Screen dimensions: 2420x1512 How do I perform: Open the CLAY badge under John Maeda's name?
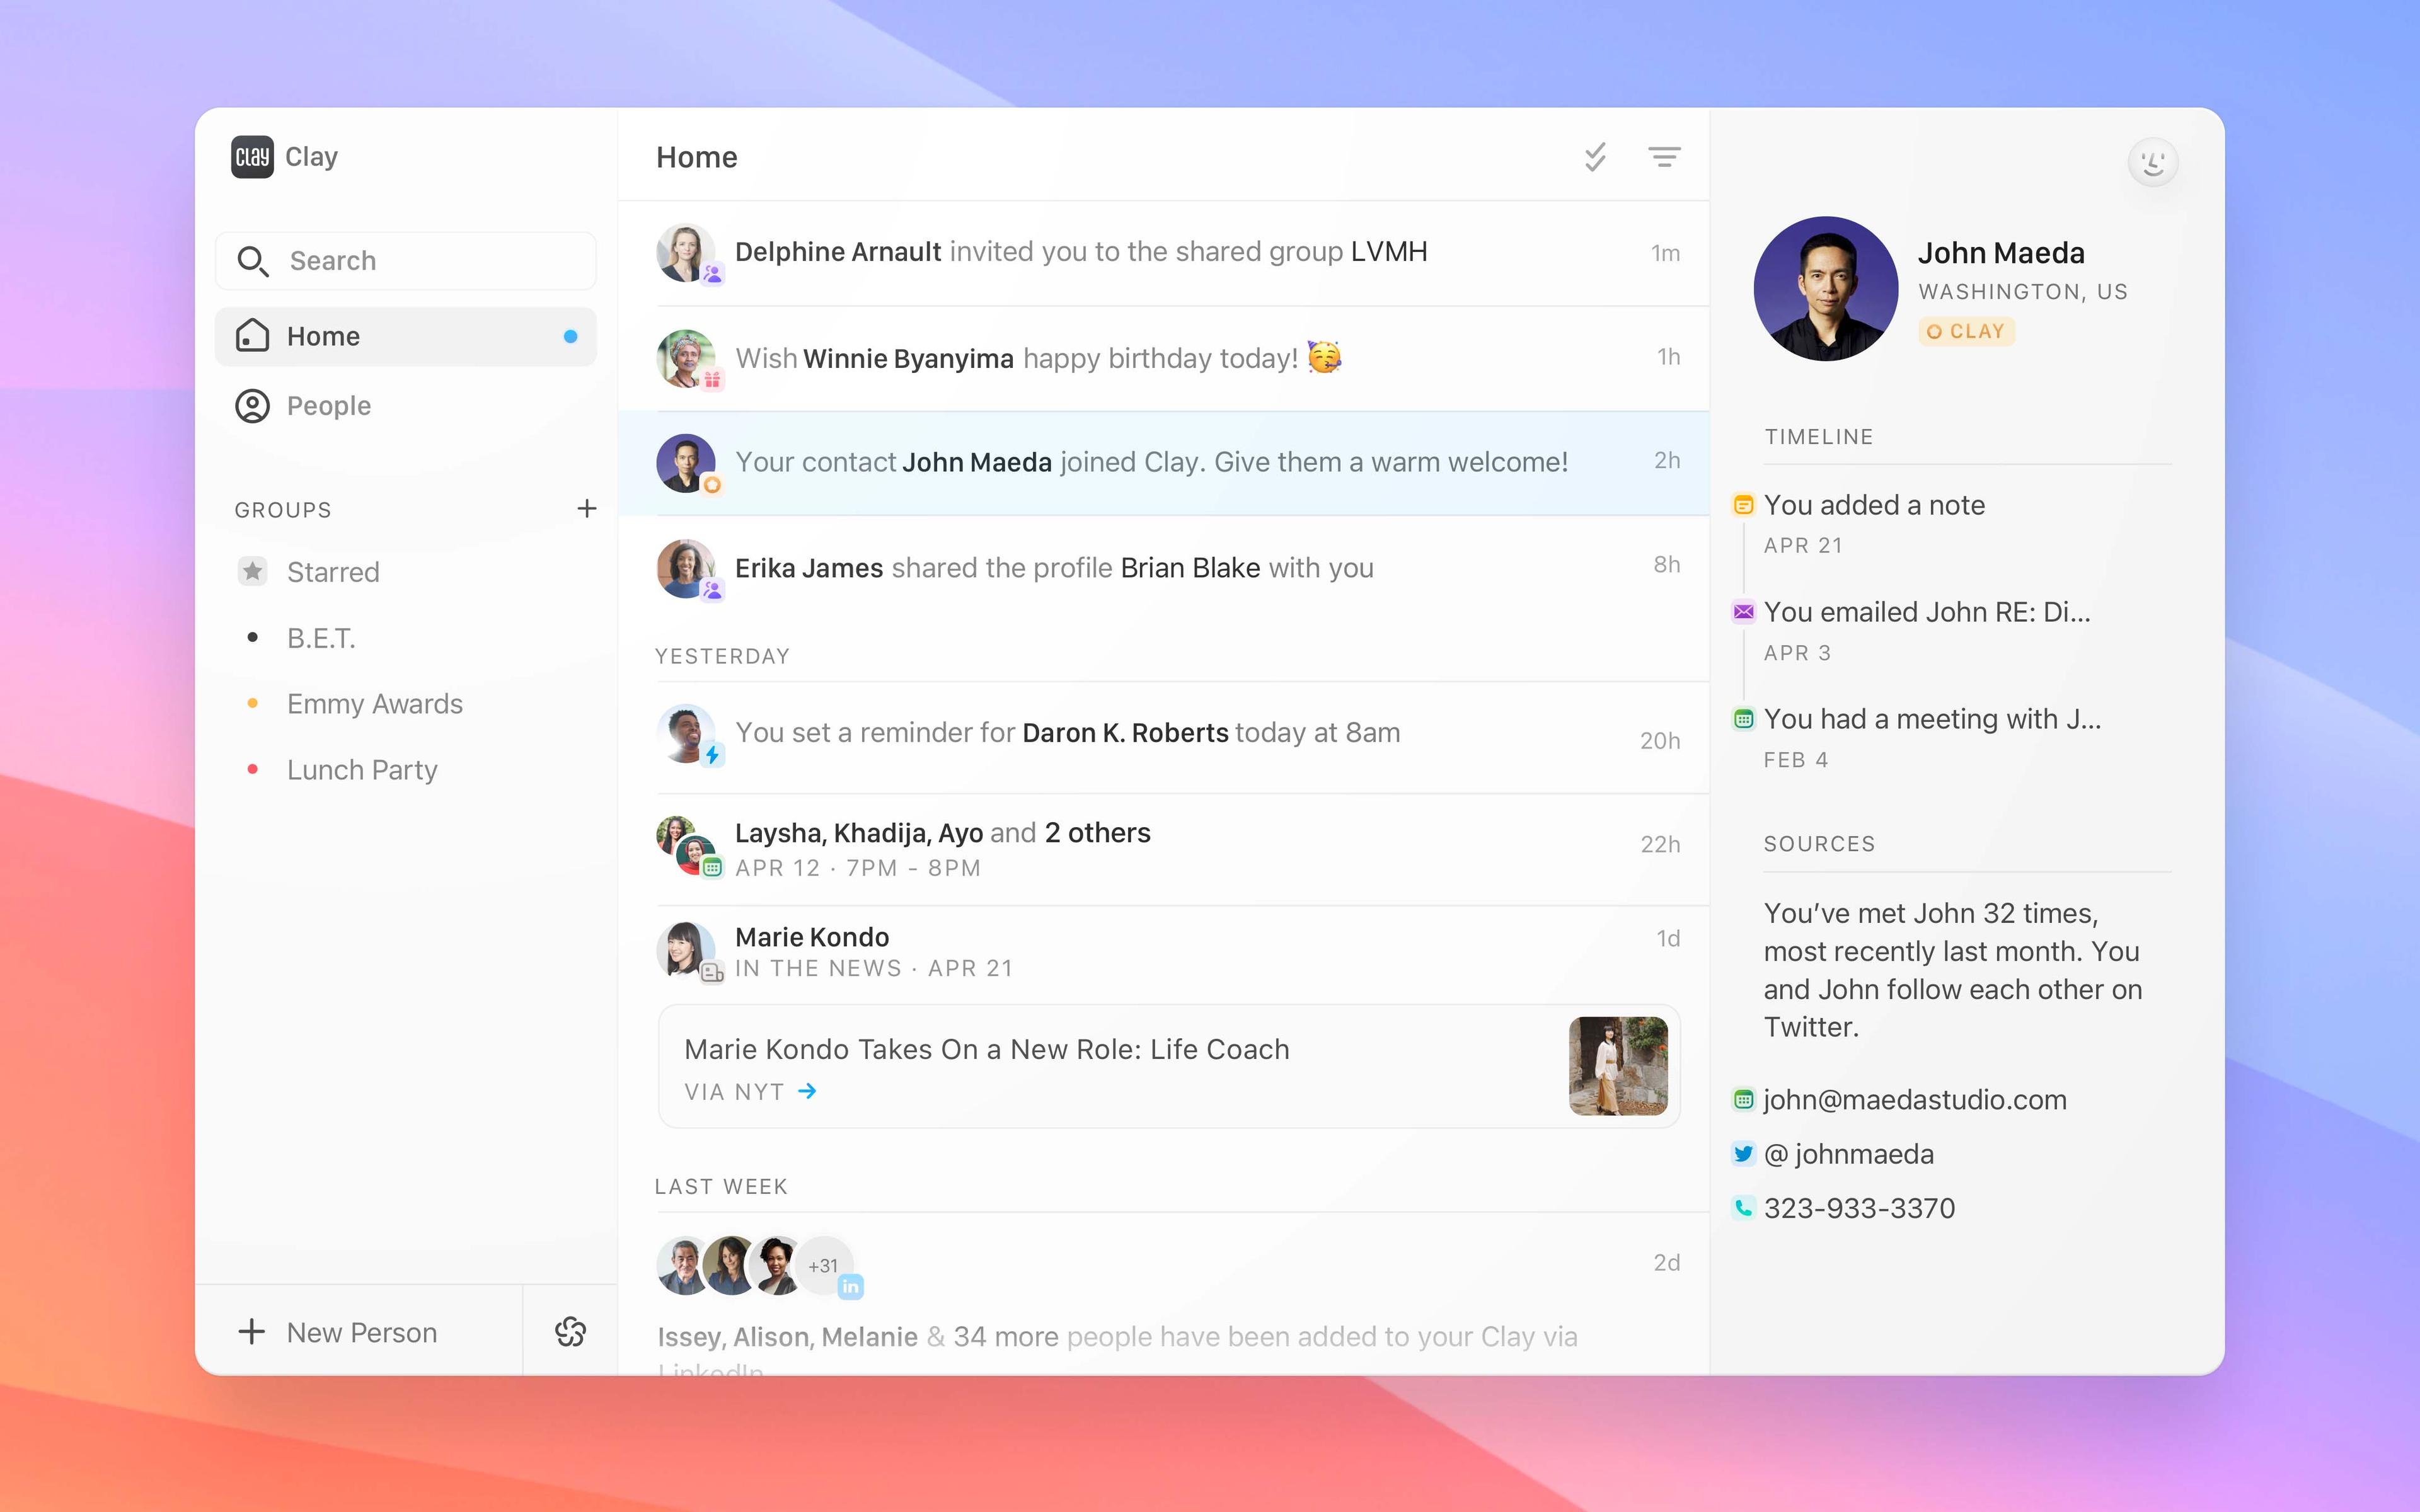point(1964,331)
